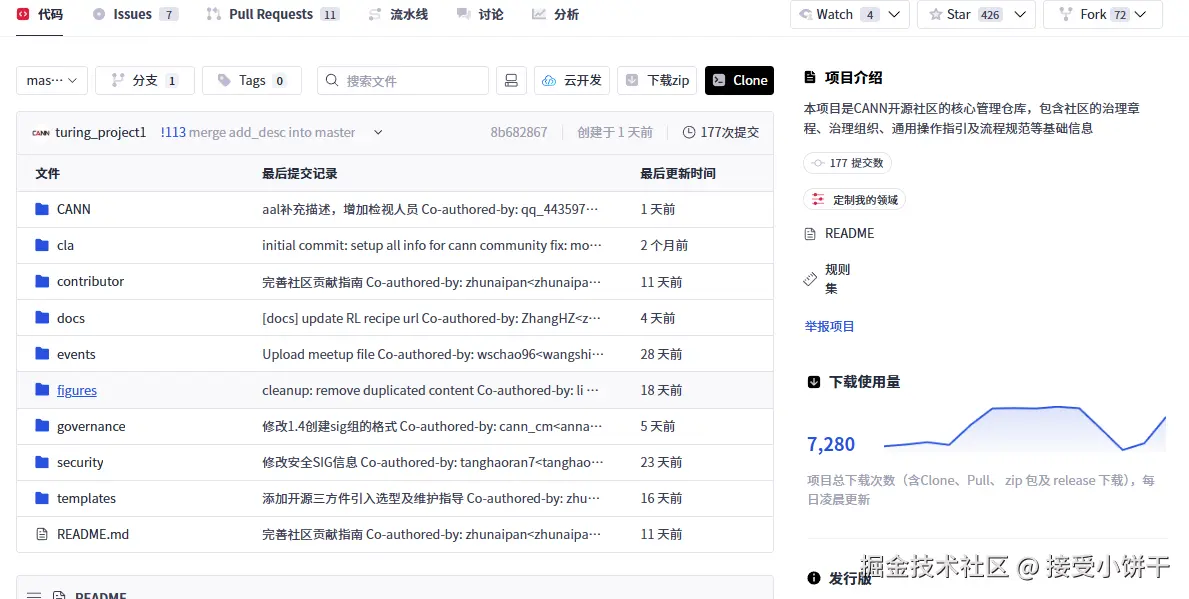Open the Issues tab
The height and width of the screenshot is (599, 1189).
click(x=135, y=14)
